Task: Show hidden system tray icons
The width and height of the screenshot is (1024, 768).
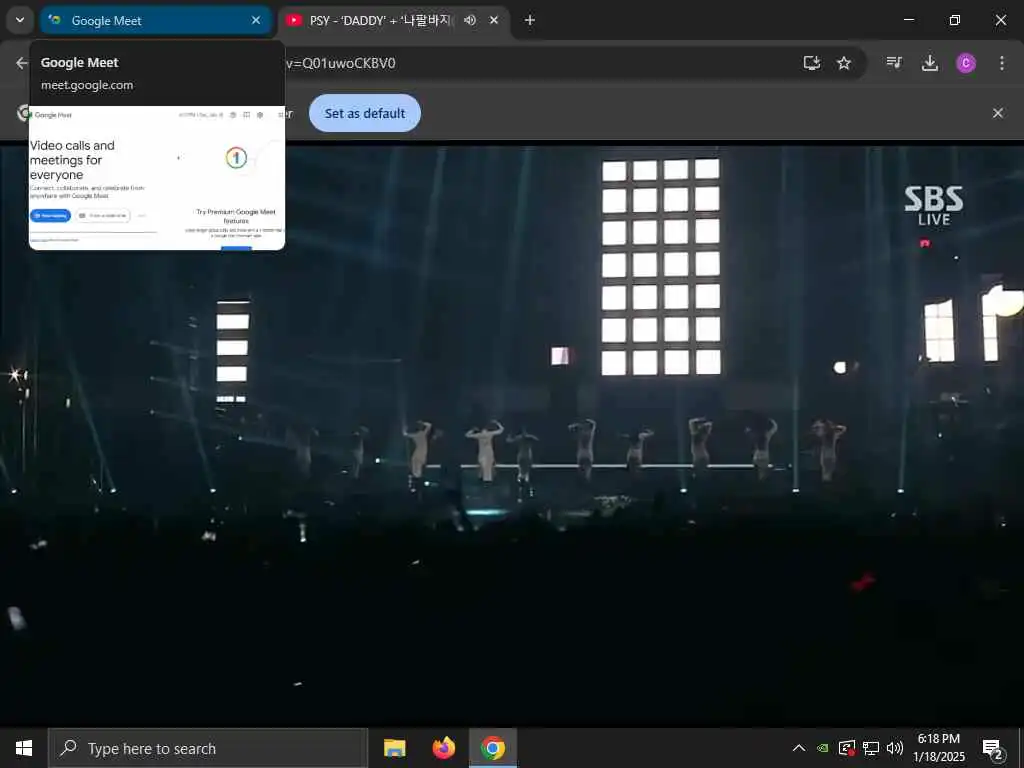Action: tap(799, 748)
